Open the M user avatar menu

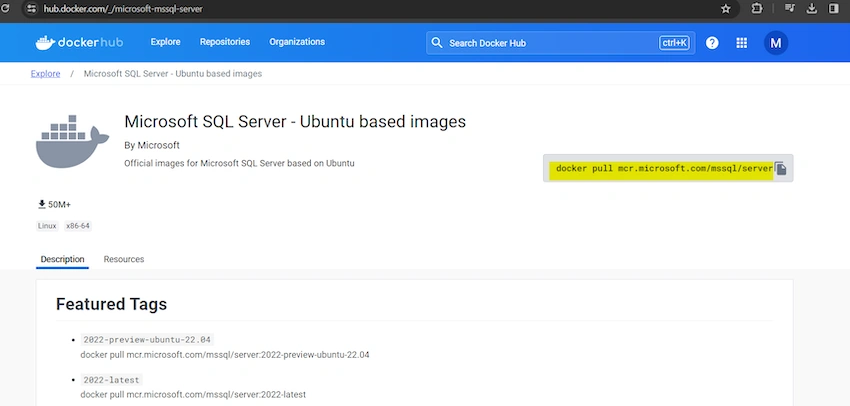point(776,43)
